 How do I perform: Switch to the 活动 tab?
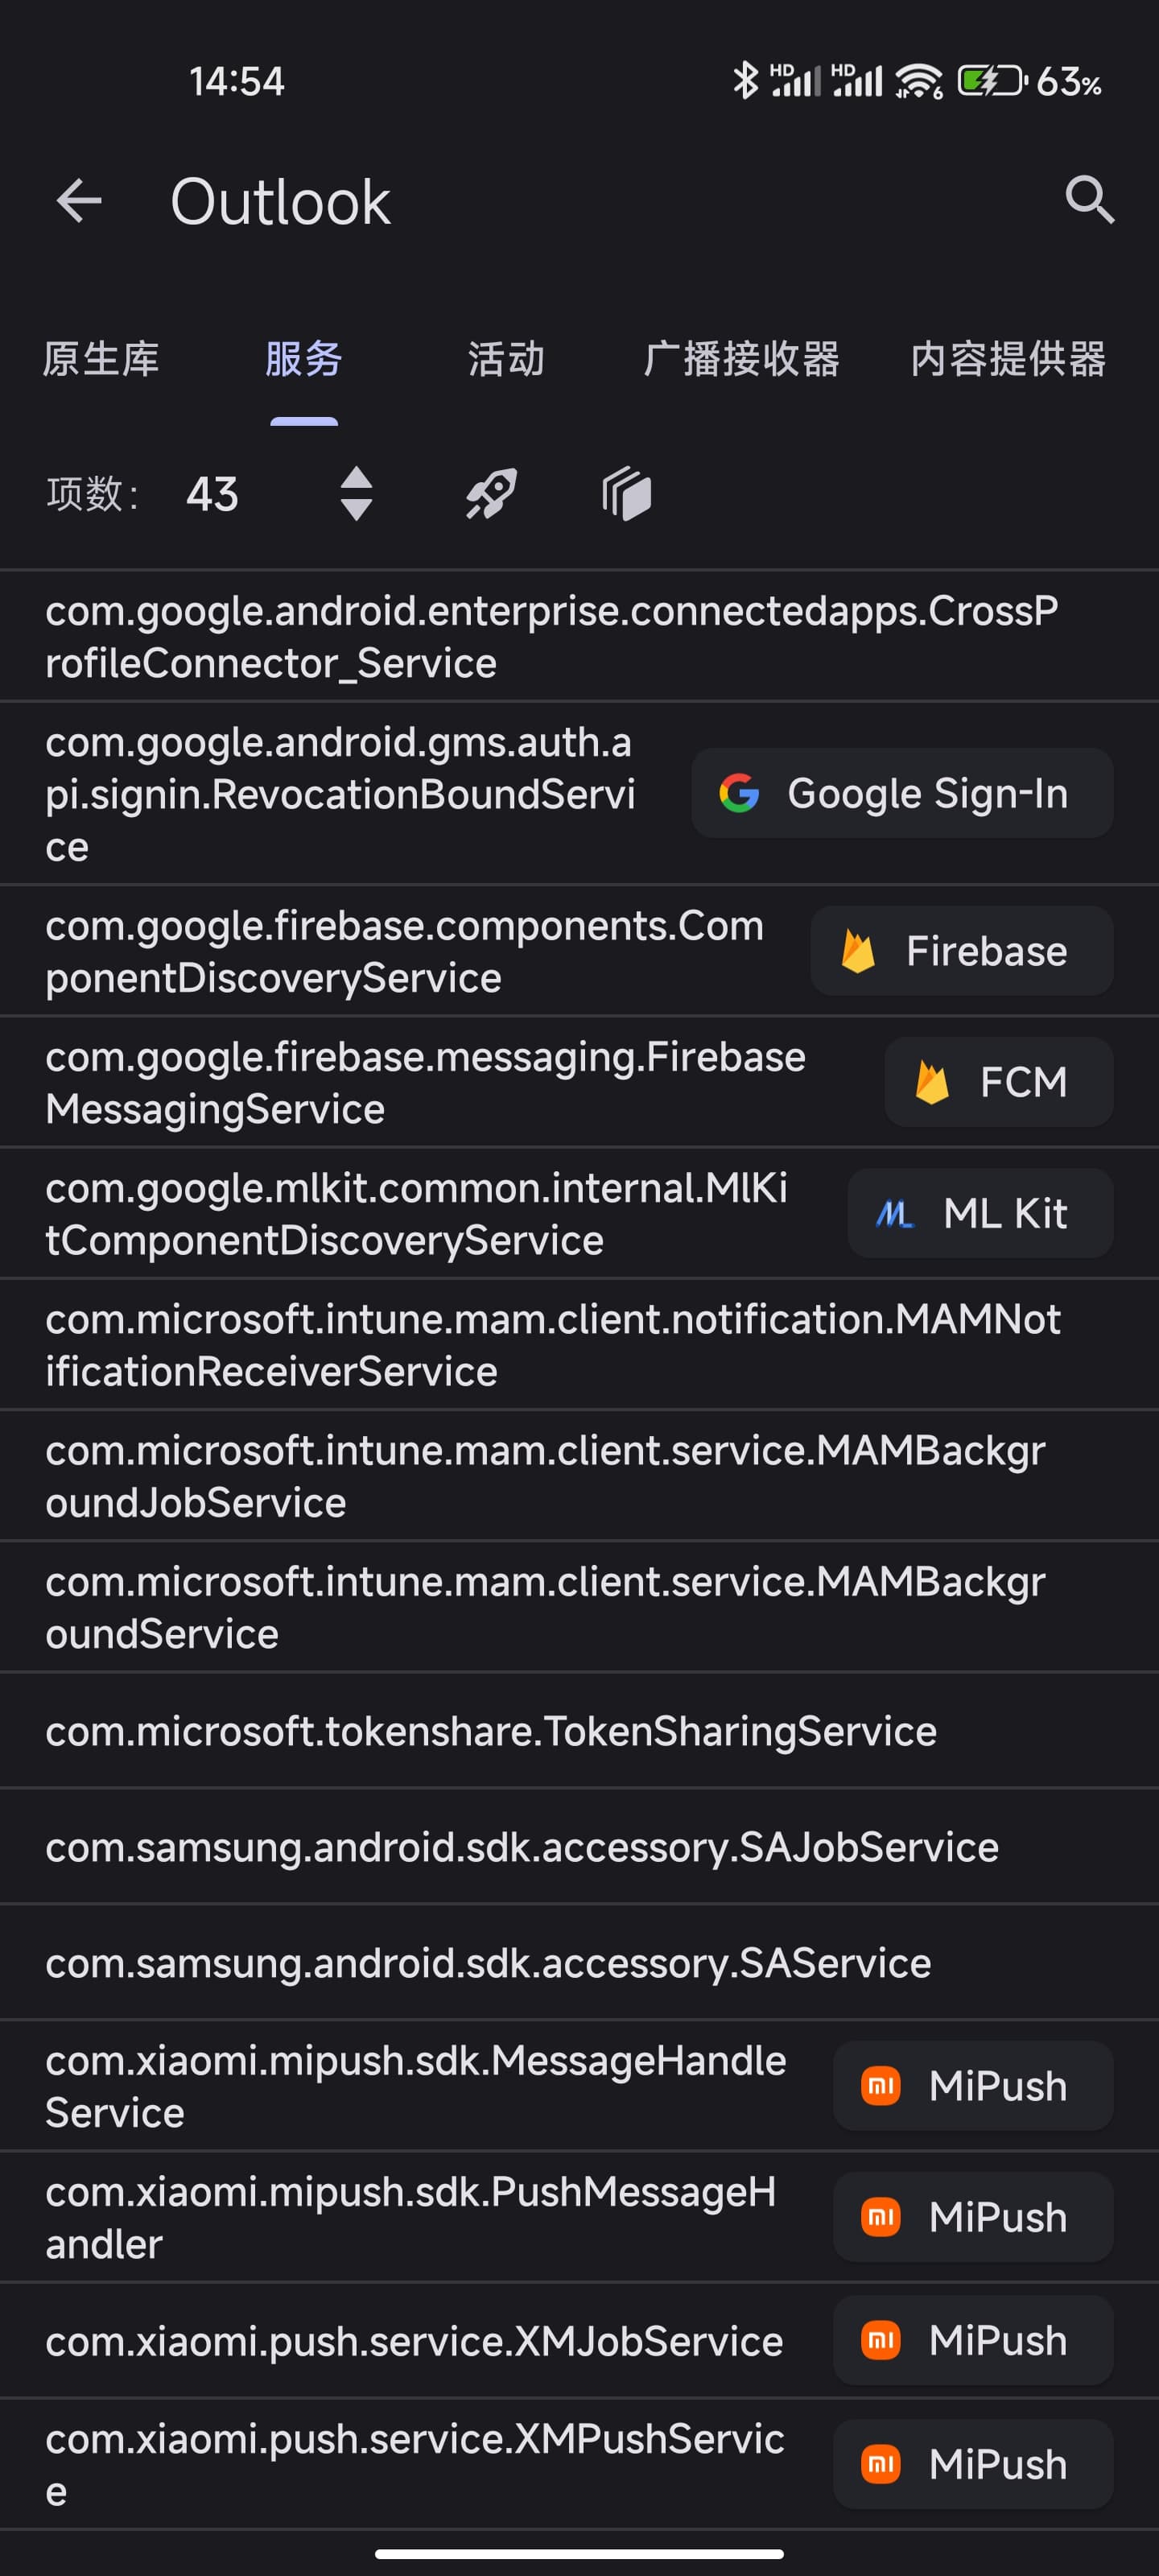(x=506, y=359)
